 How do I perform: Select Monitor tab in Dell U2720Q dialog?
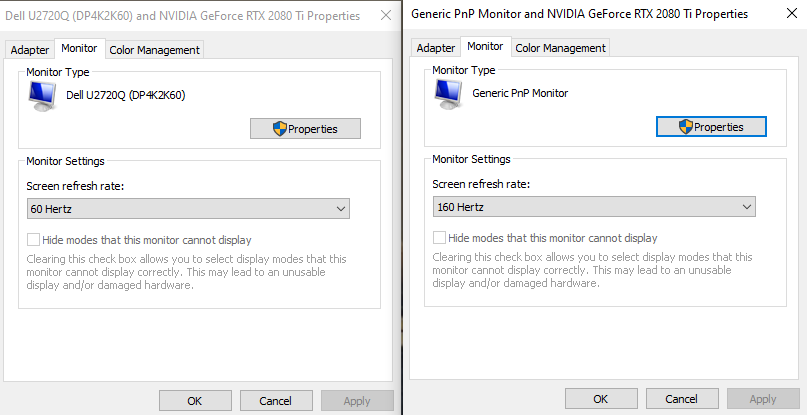(x=79, y=48)
